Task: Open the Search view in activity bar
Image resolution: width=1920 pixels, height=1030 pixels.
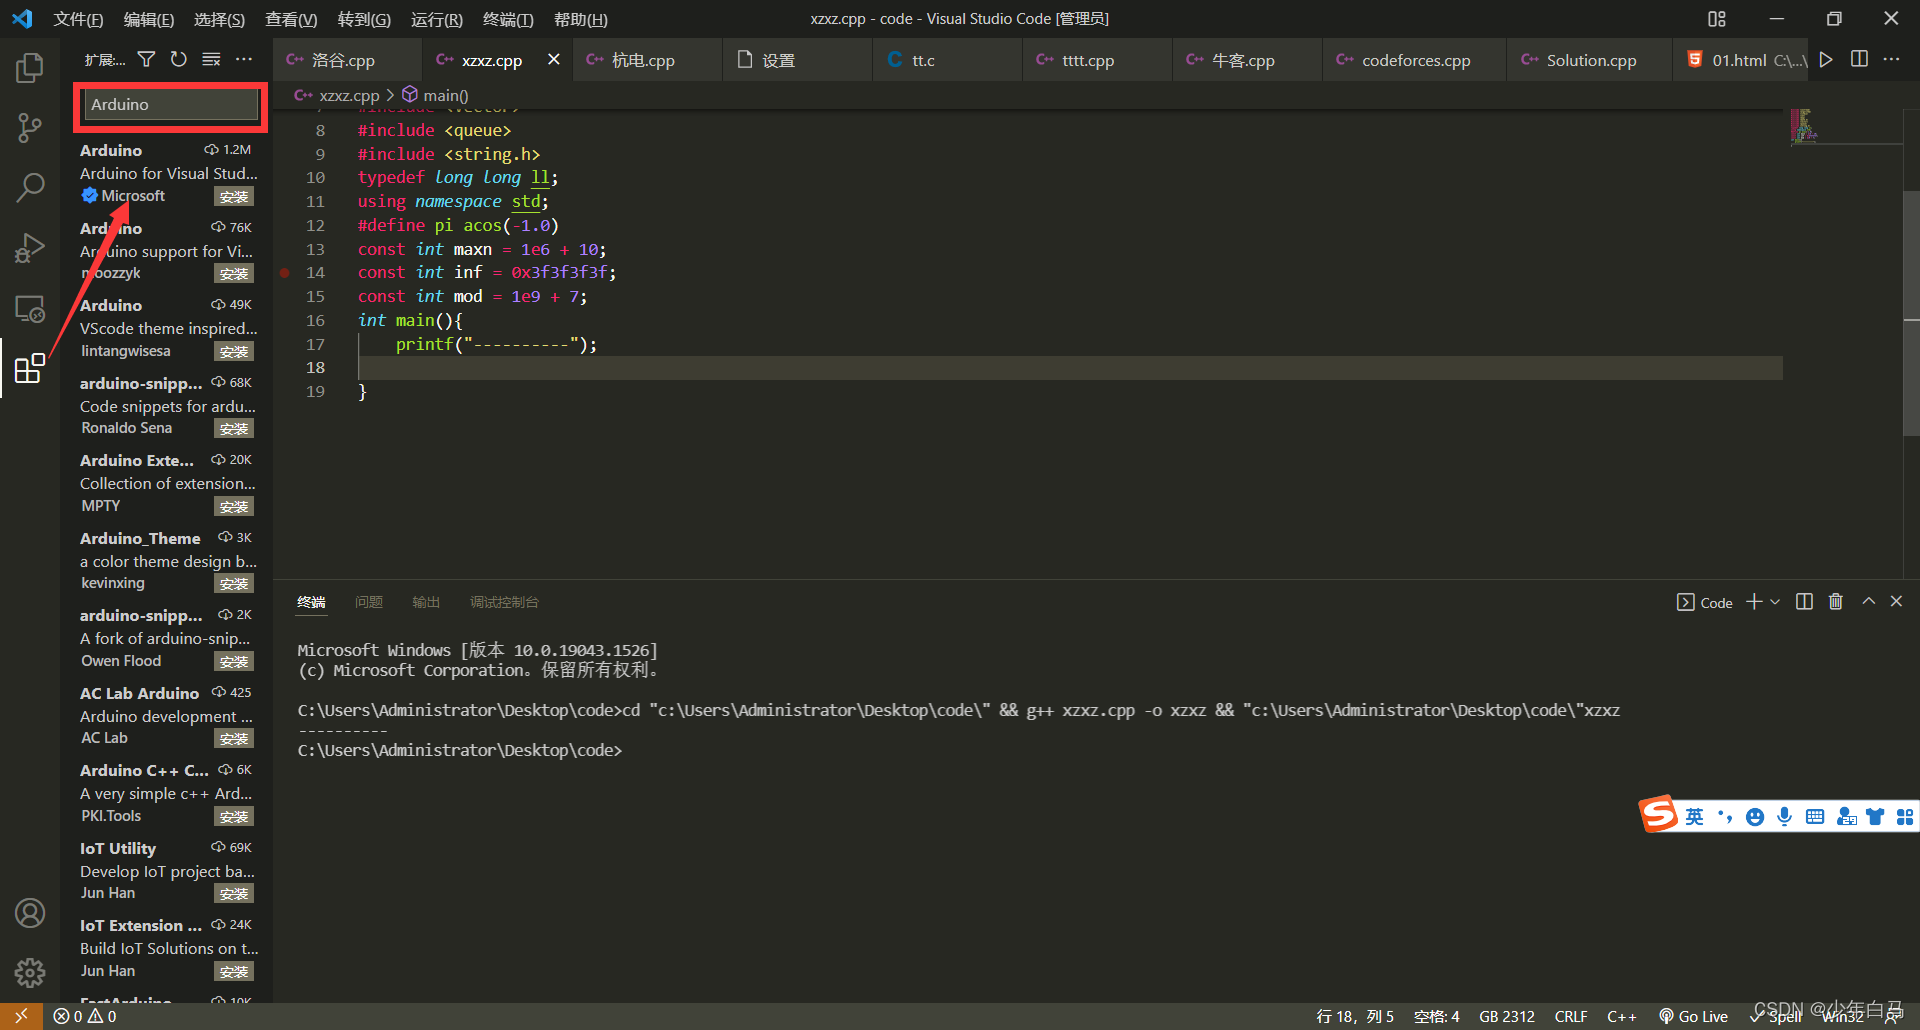Action: tap(30, 187)
